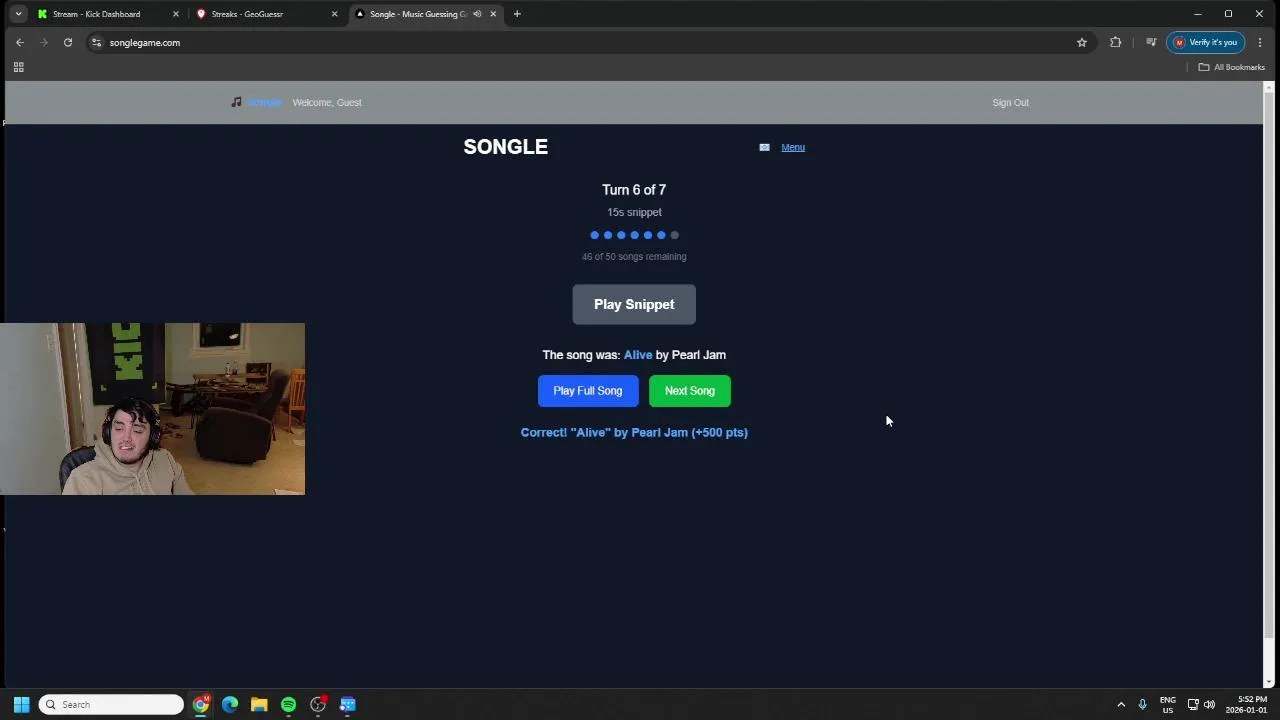
Task: Open Microsoft Edge from the taskbar
Action: pyautogui.click(x=230, y=704)
